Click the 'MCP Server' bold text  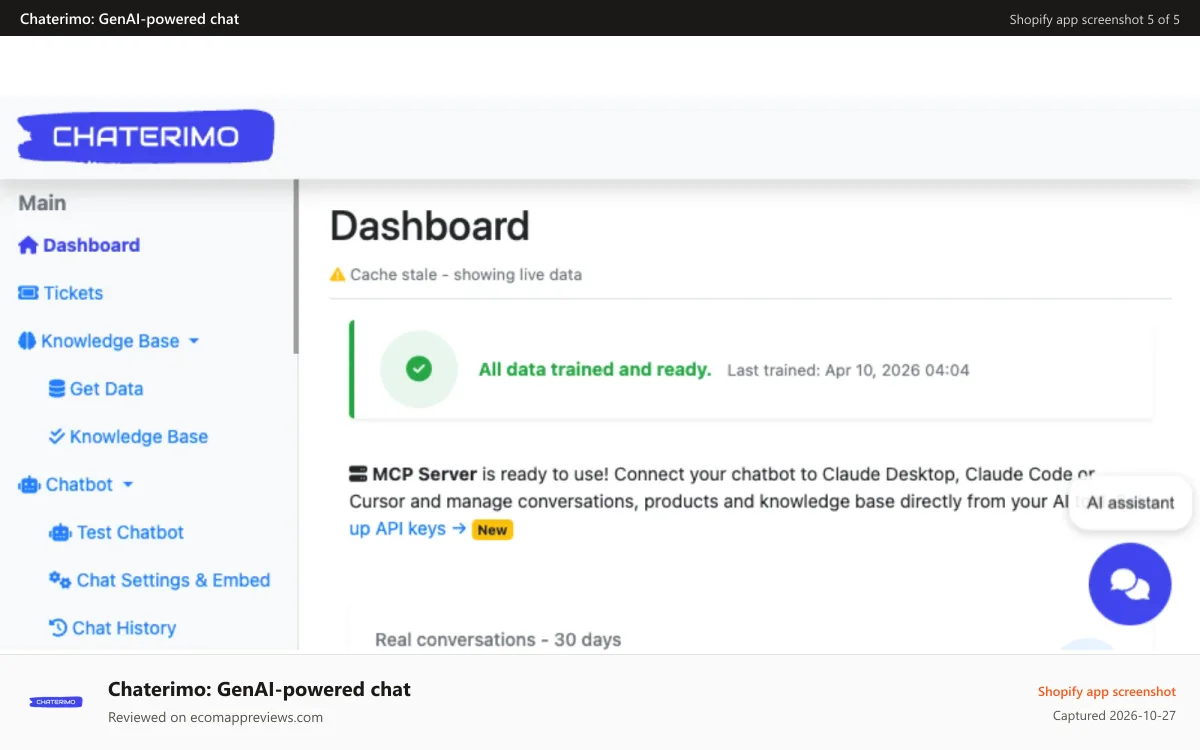(425, 474)
